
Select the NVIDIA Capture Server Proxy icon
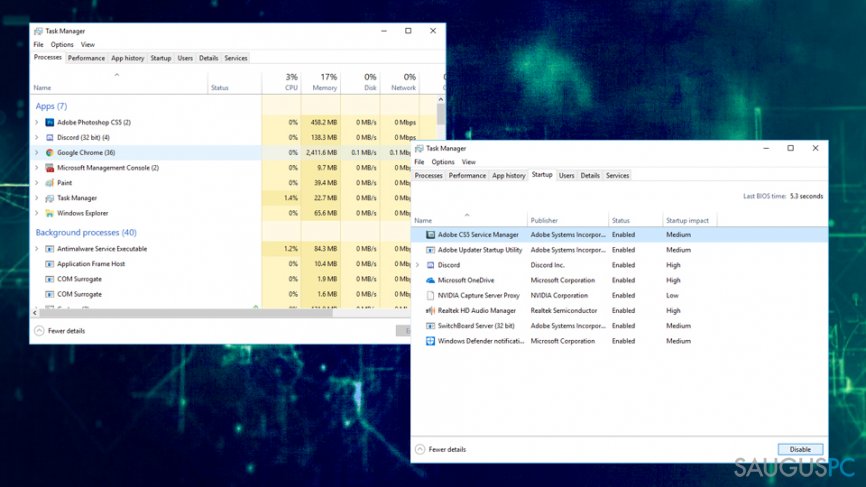(x=430, y=295)
